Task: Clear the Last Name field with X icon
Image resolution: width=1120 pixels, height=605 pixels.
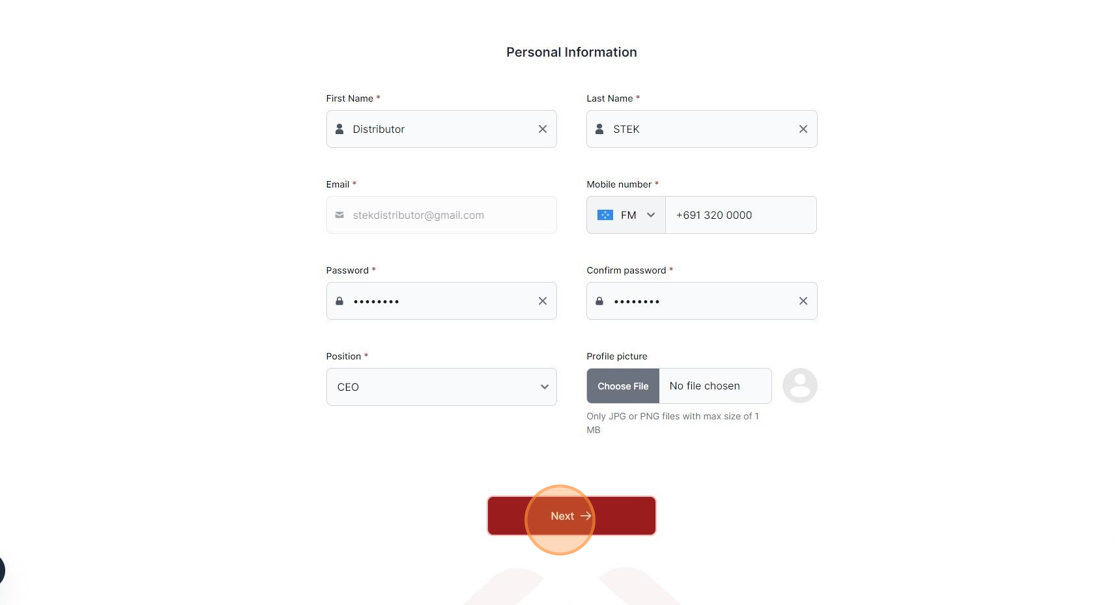Action: [803, 129]
